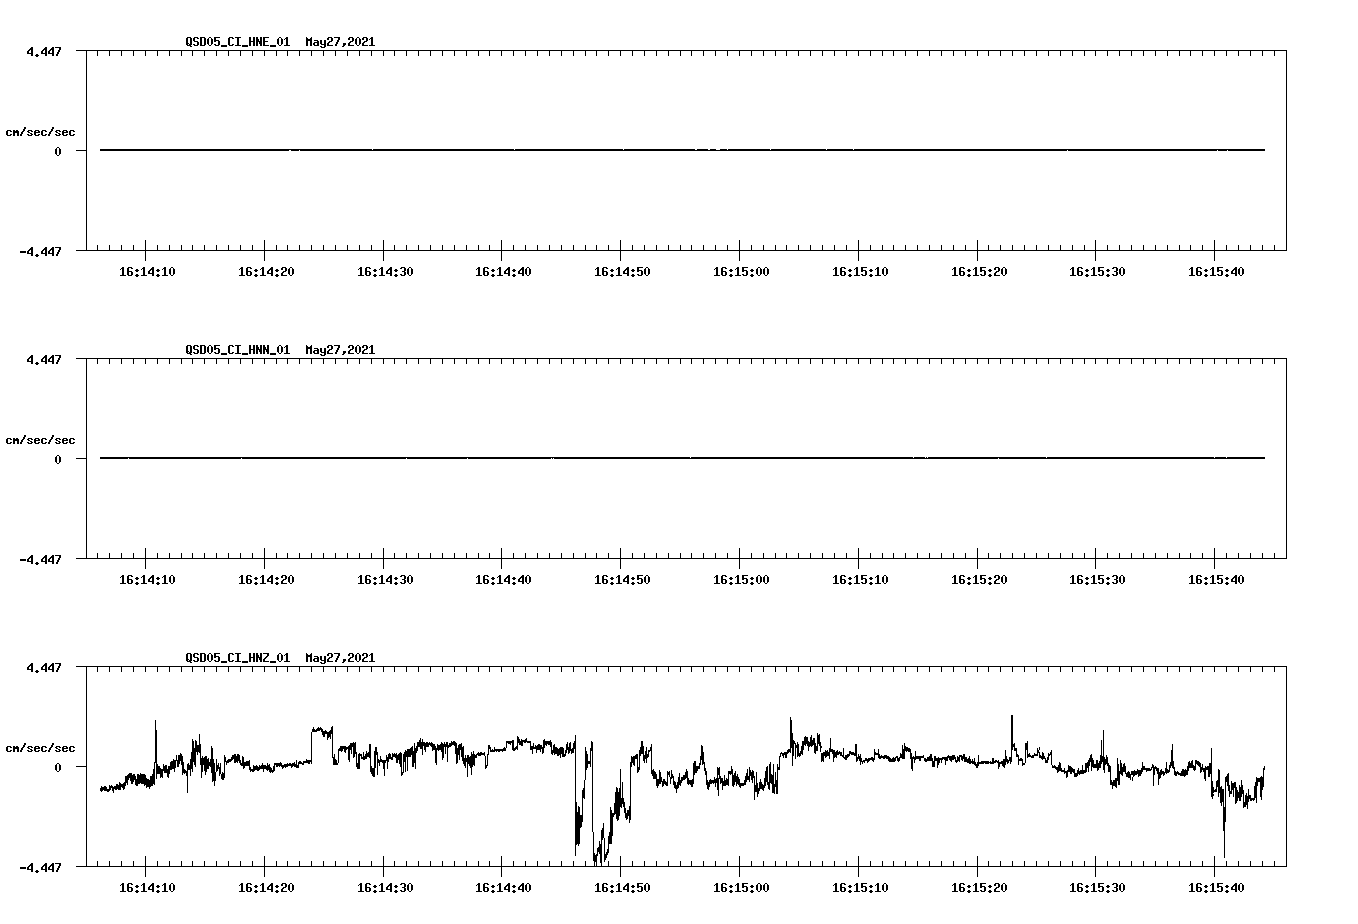Click the May27,2021 date on the bottom plot
This screenshot has width=1358, height=924.
339,658
